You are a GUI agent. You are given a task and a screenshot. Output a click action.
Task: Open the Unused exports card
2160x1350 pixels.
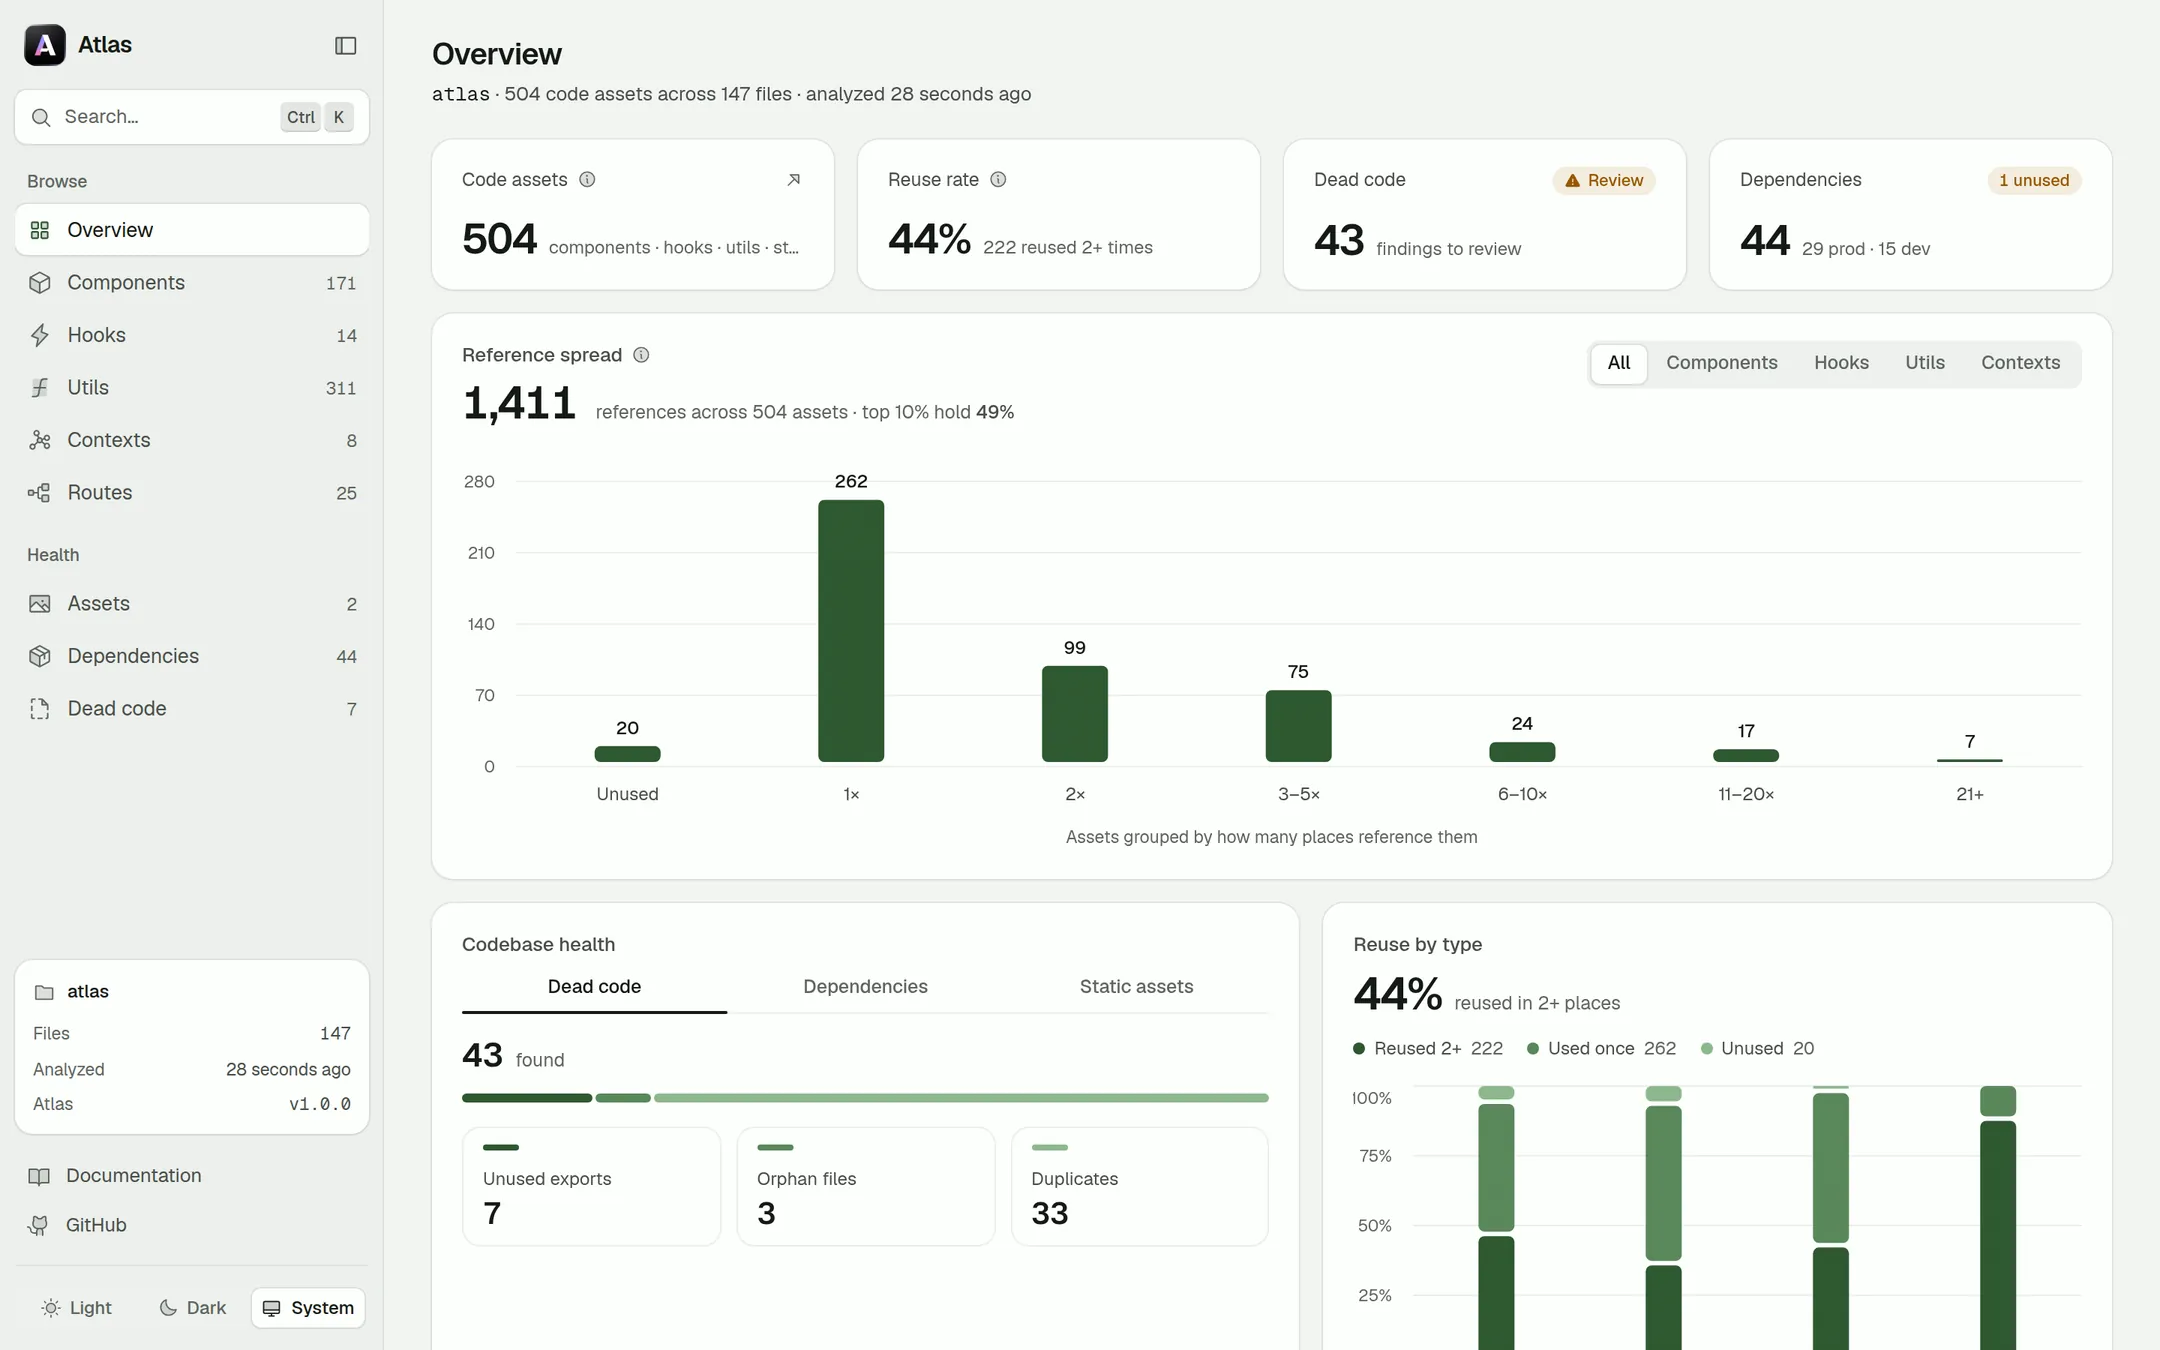[591, 1187]
